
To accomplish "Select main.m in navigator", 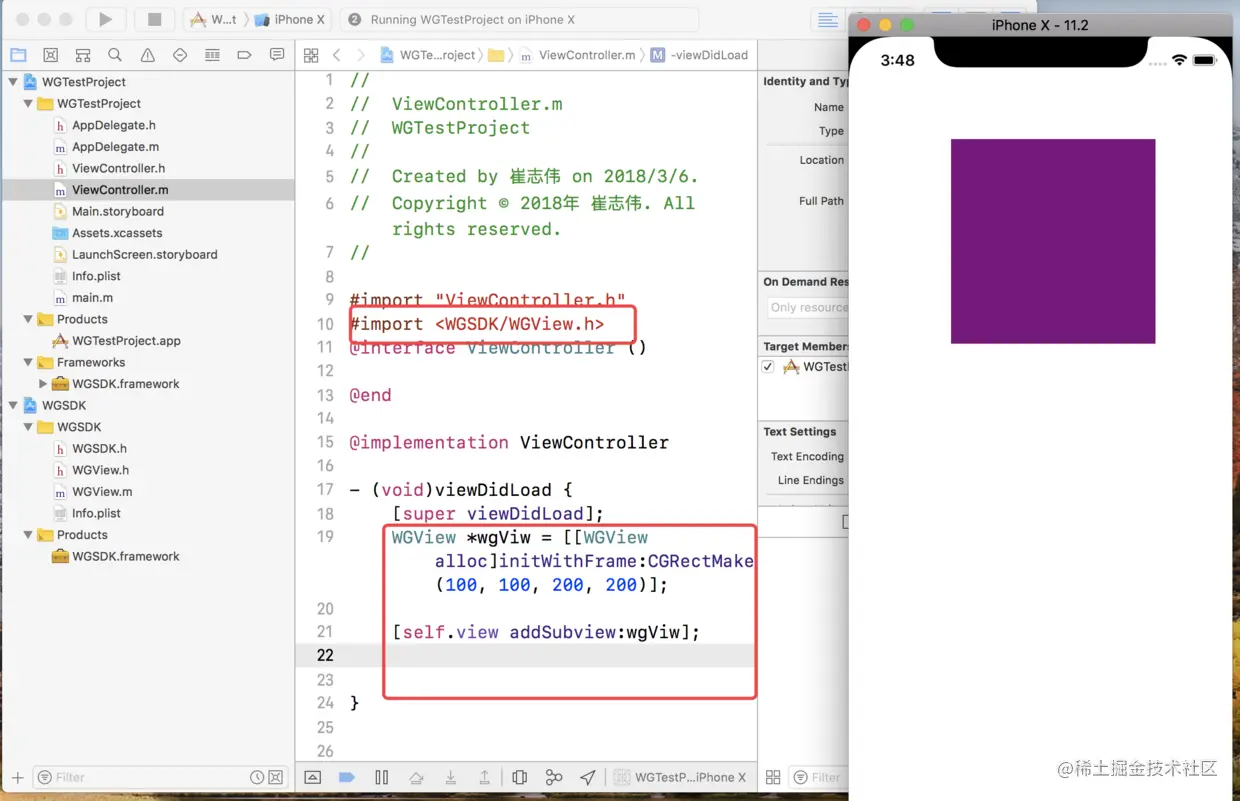I will [x=92, y=298].
